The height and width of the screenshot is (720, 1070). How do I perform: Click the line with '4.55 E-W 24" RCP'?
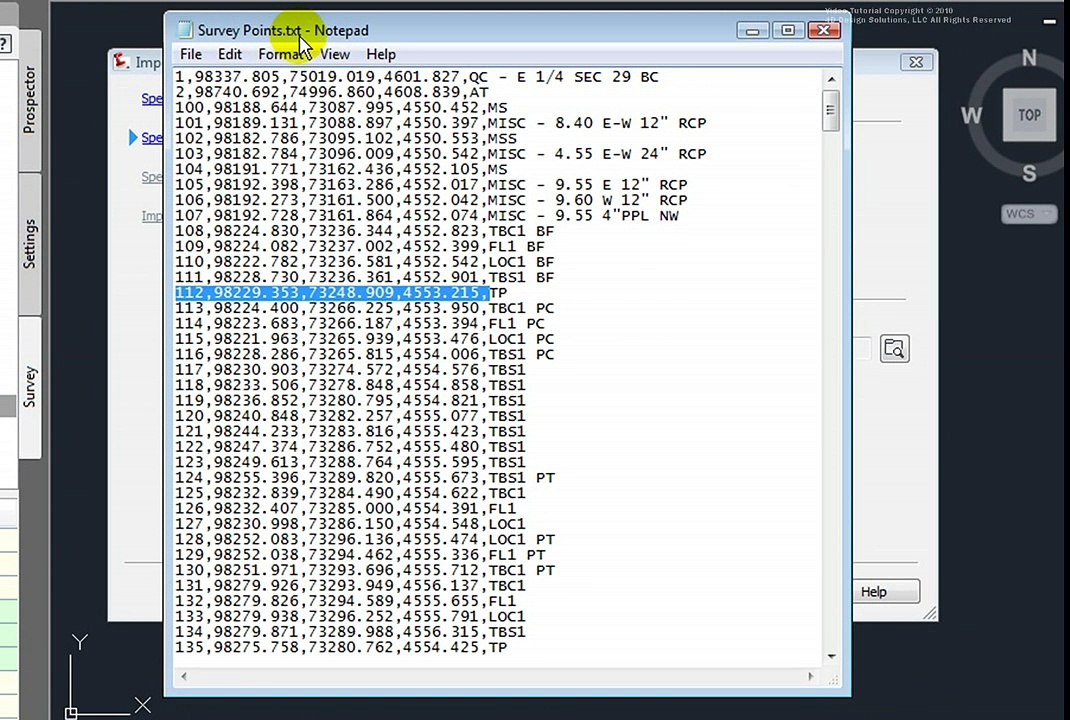tap(440, 154)
